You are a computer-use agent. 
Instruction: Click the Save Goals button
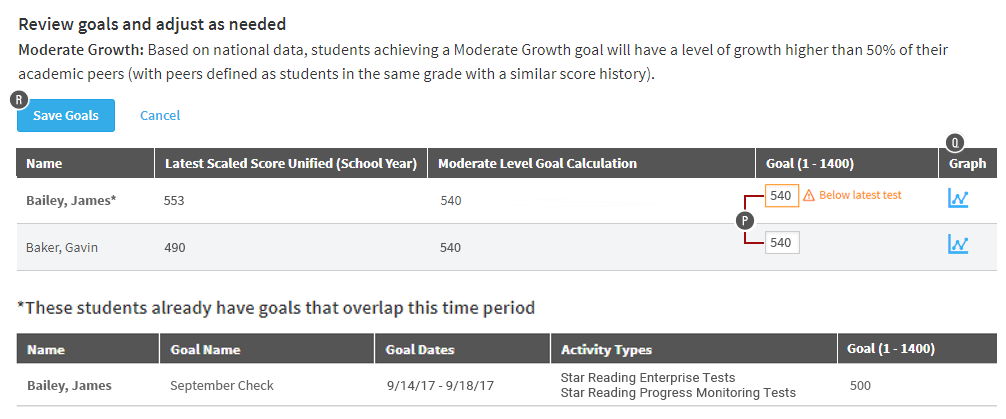tap(66, 116)
